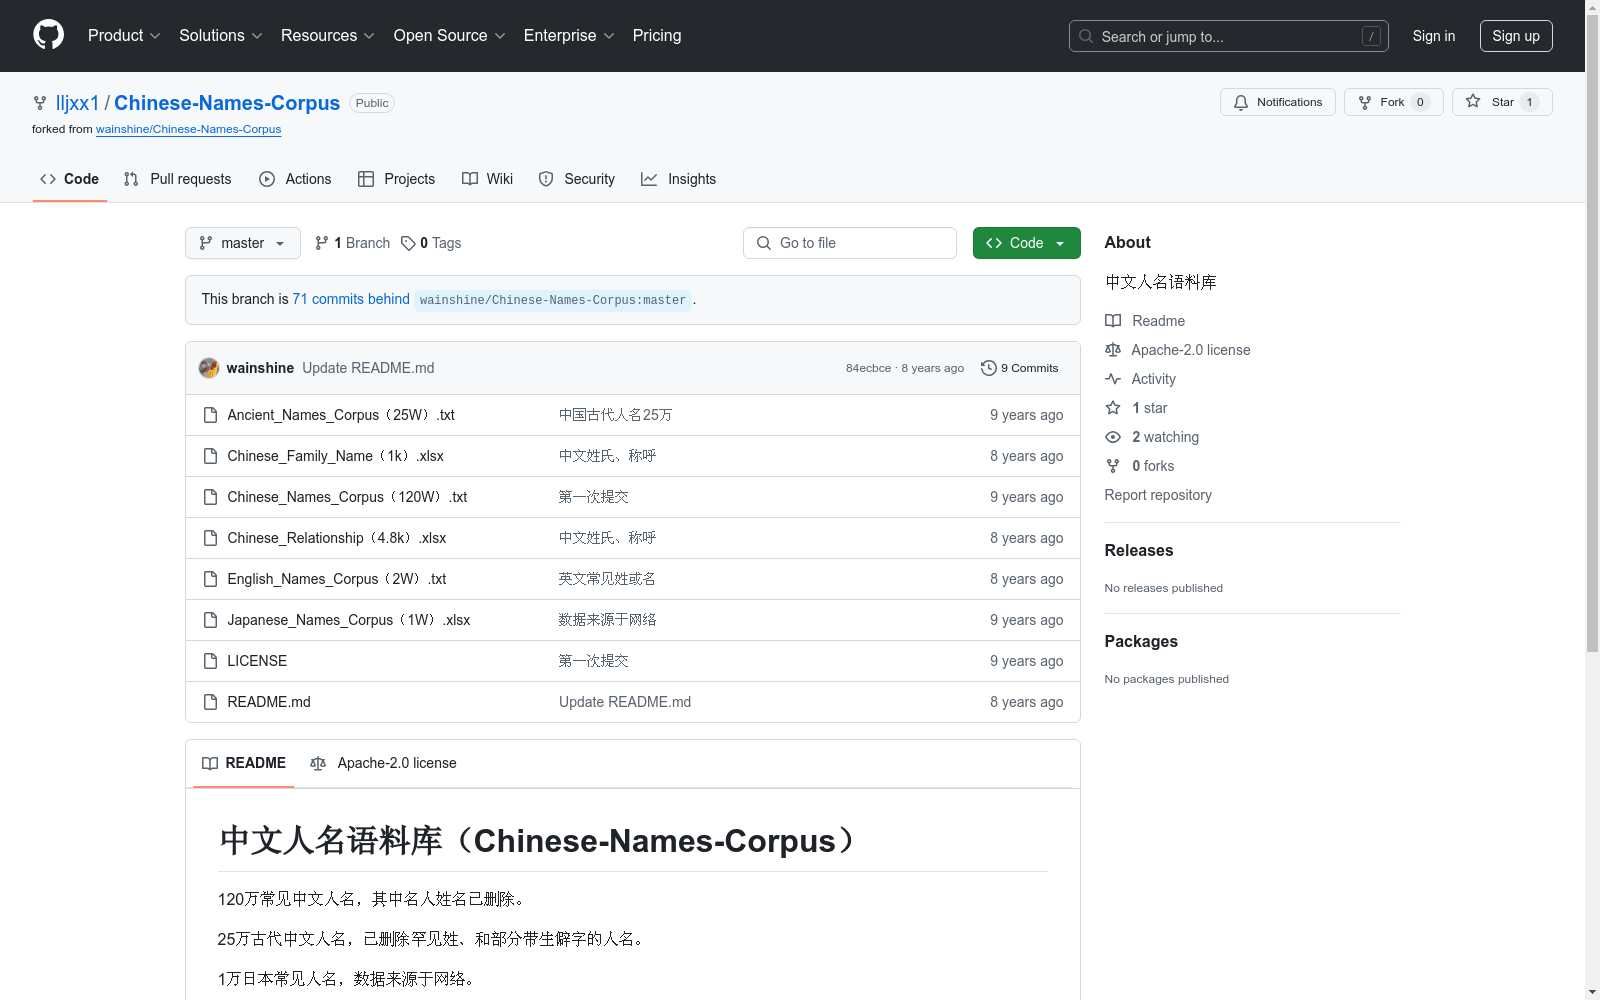Switch to the Projects tab
The width and height of the screenshot is (1600, 1000).
pyautogui.click(x=397, y=179)
